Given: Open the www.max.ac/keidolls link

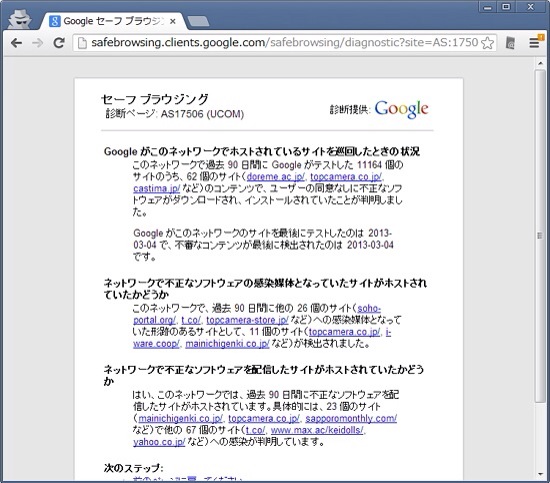Looking at the screenshot, I should point(317,430).
